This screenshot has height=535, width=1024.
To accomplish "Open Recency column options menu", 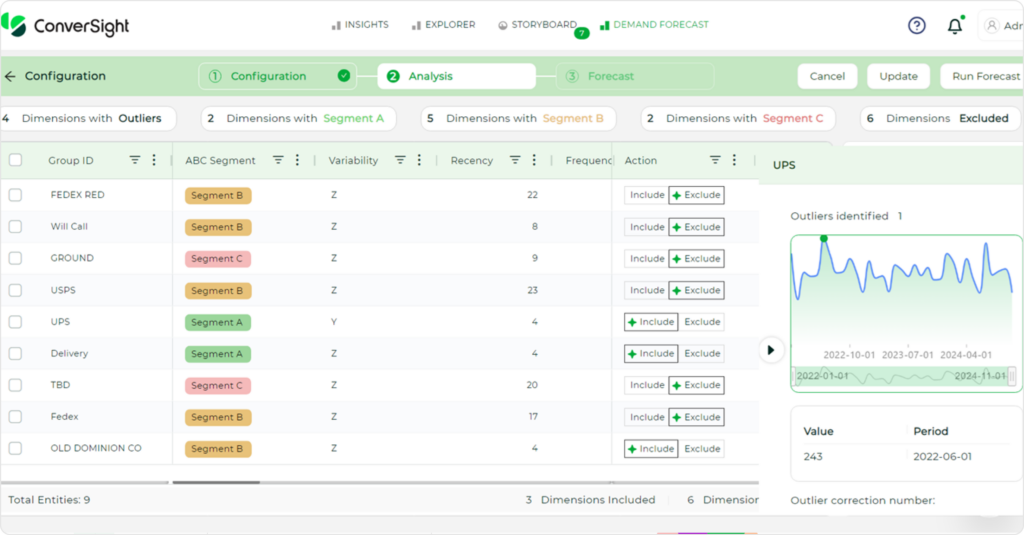I will (534, 160).
